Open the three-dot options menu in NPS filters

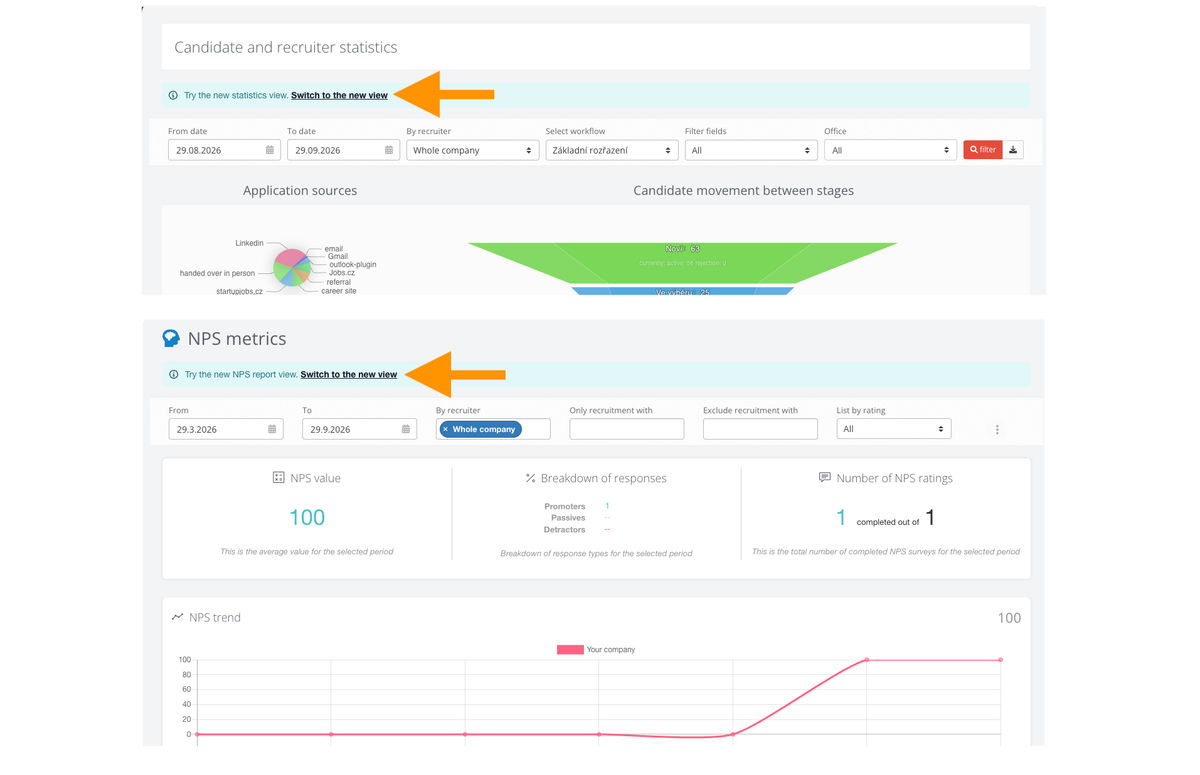point(997,429)
